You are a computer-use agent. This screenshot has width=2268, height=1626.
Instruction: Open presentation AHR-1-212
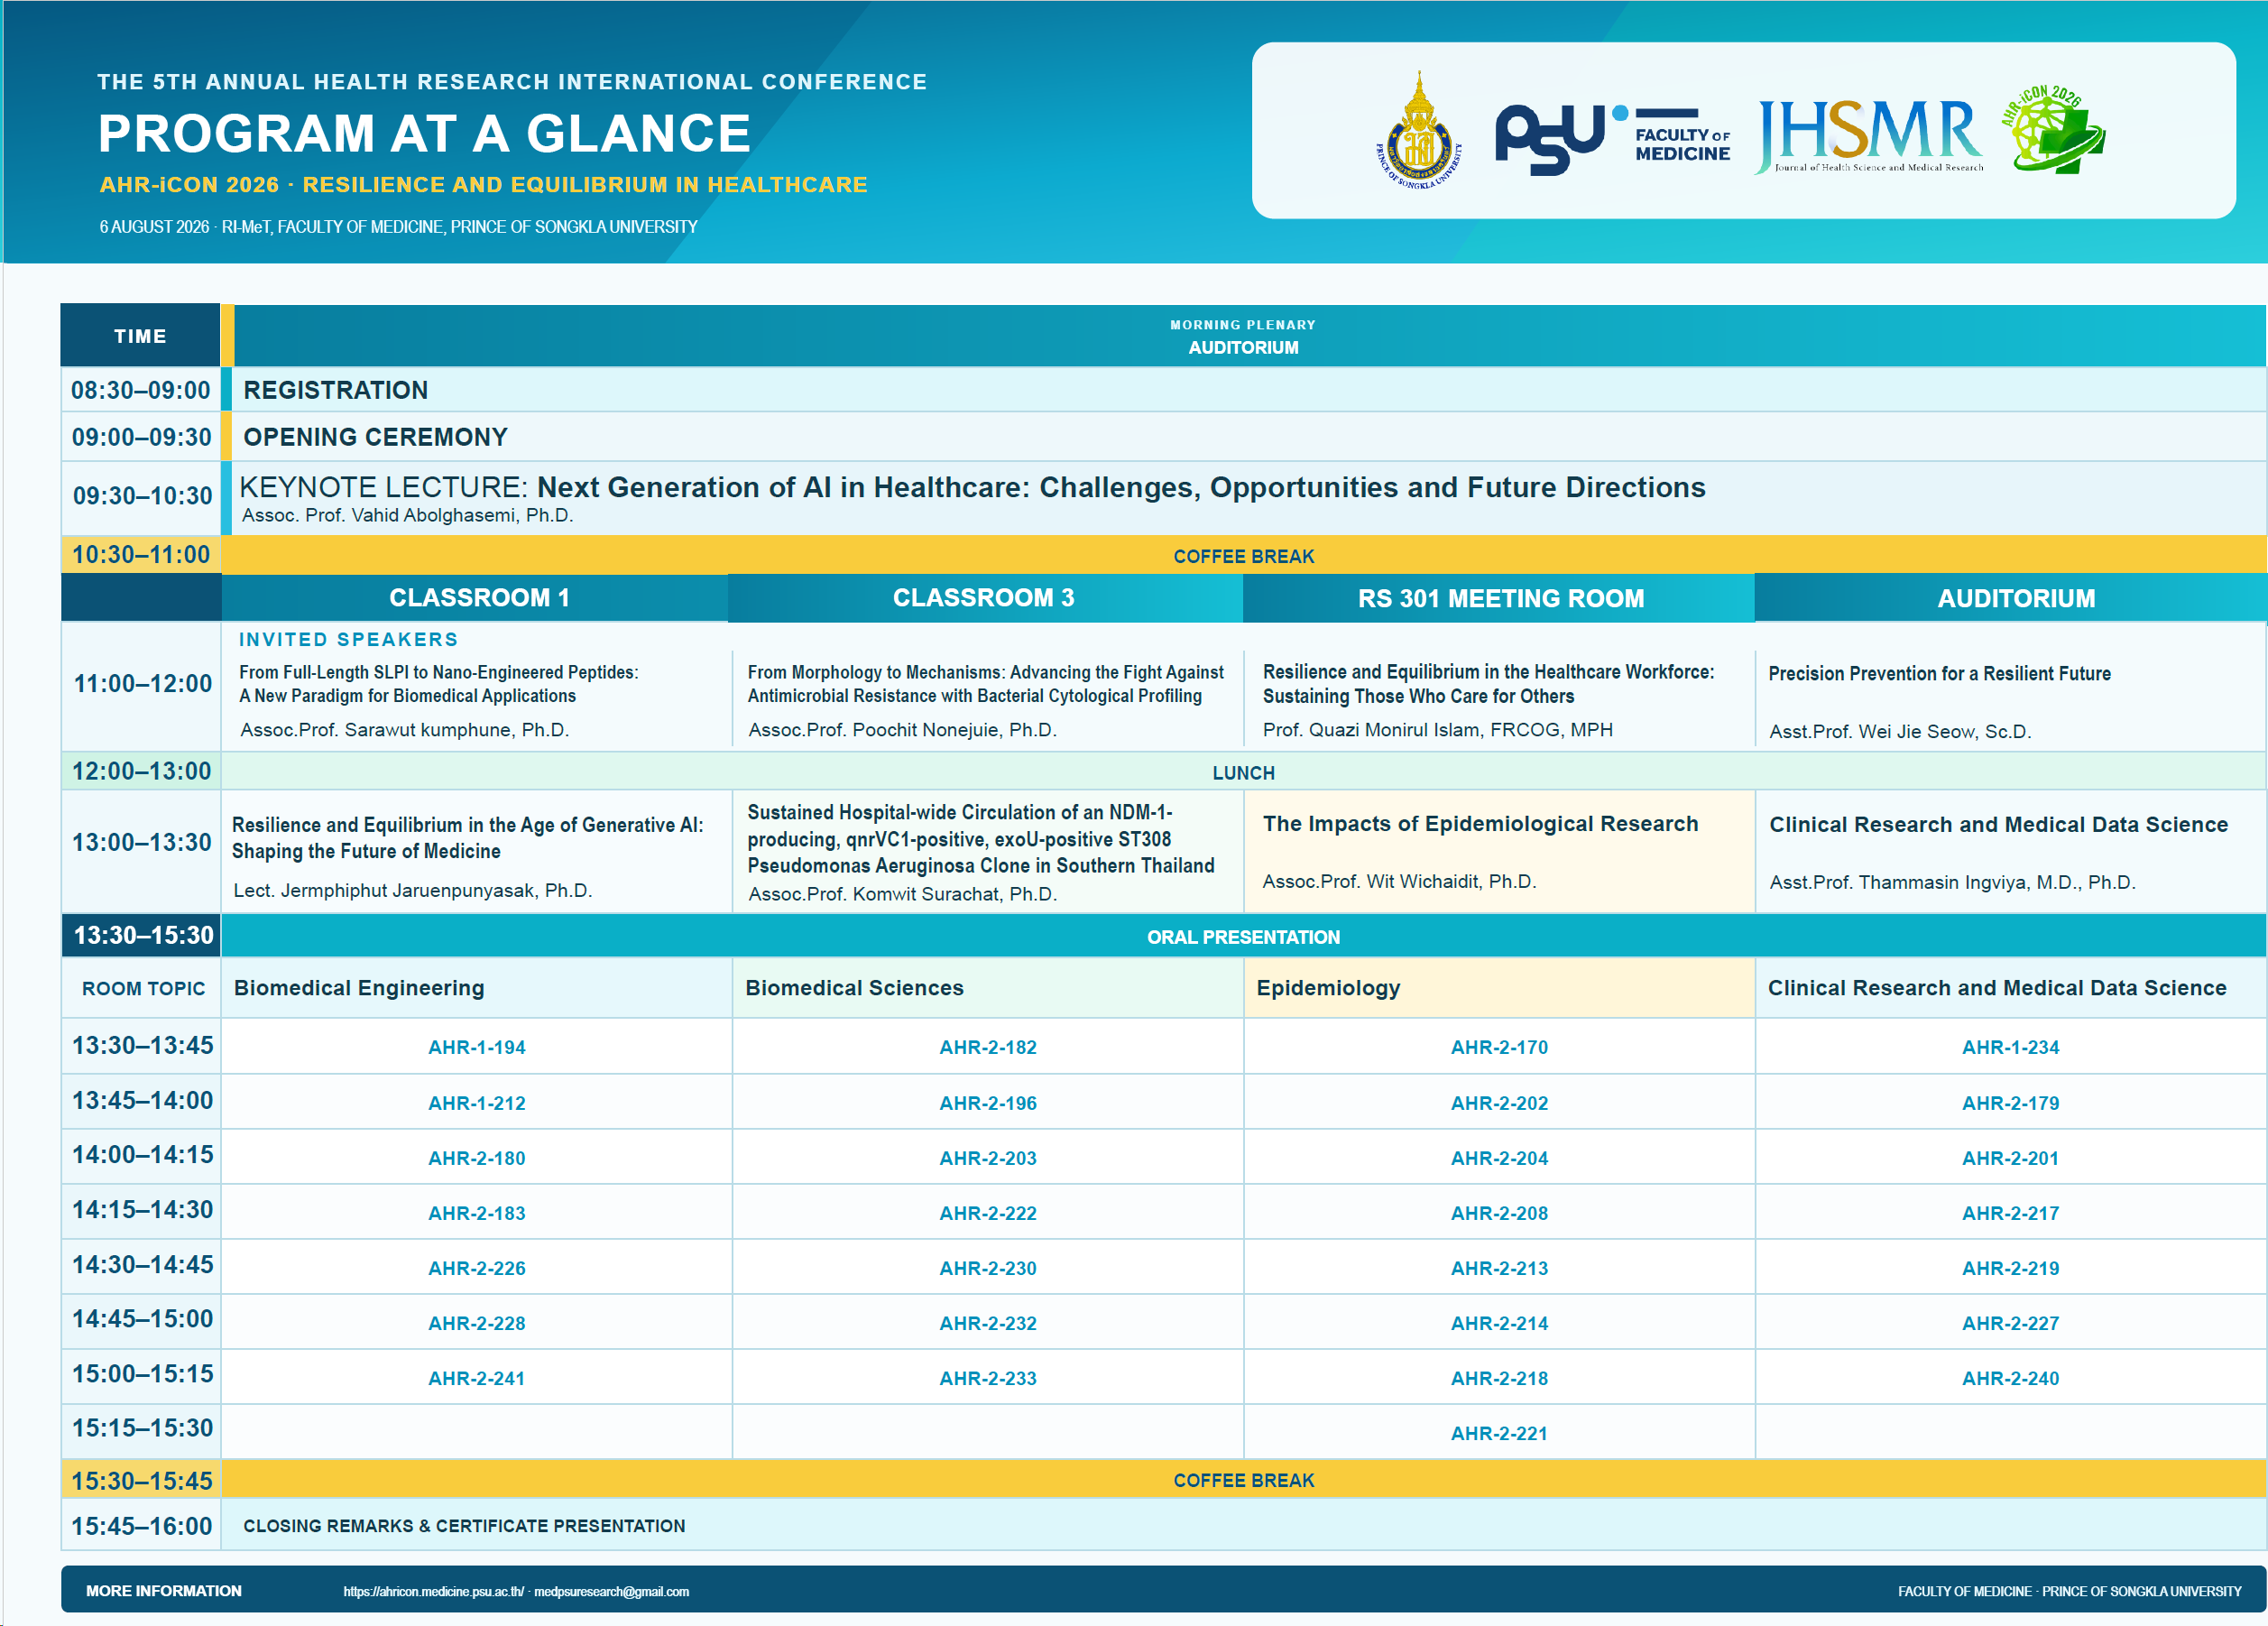(x=476, y=1104)
